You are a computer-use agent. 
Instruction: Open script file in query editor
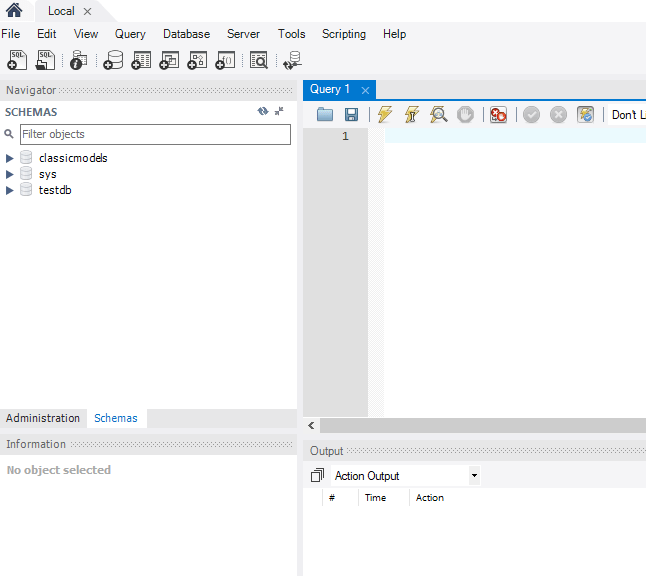point(325,115)
